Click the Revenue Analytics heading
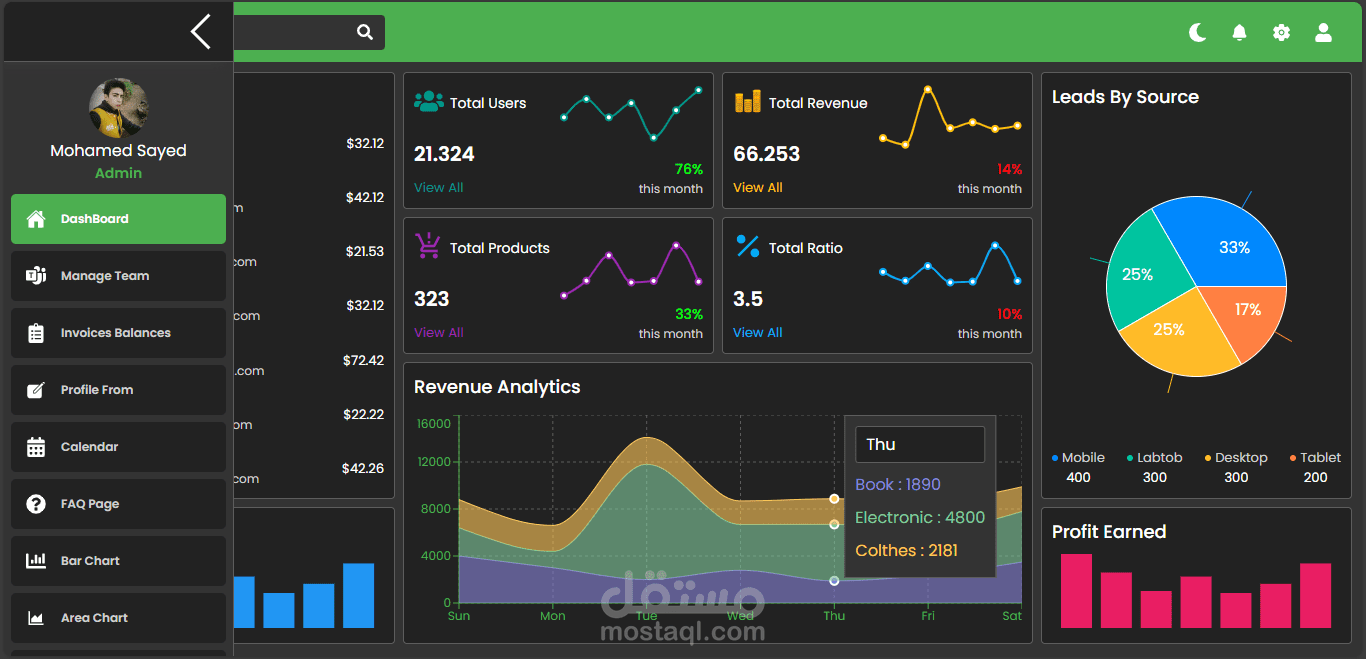 point(497,387)
